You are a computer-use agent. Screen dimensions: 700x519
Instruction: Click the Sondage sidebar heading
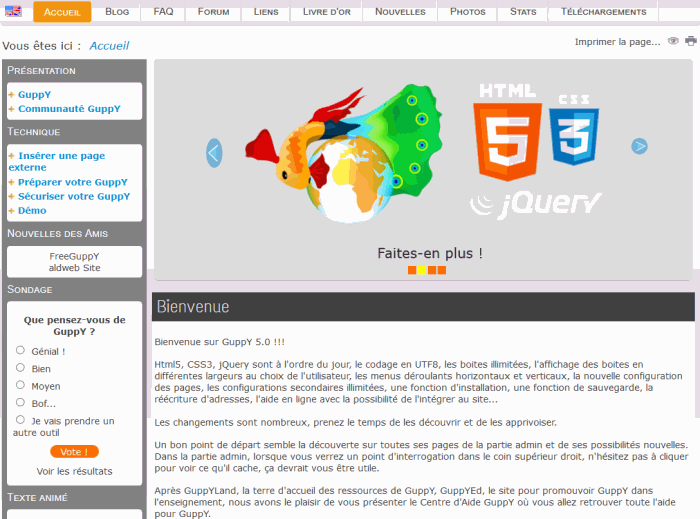click(x=29, y=289)
